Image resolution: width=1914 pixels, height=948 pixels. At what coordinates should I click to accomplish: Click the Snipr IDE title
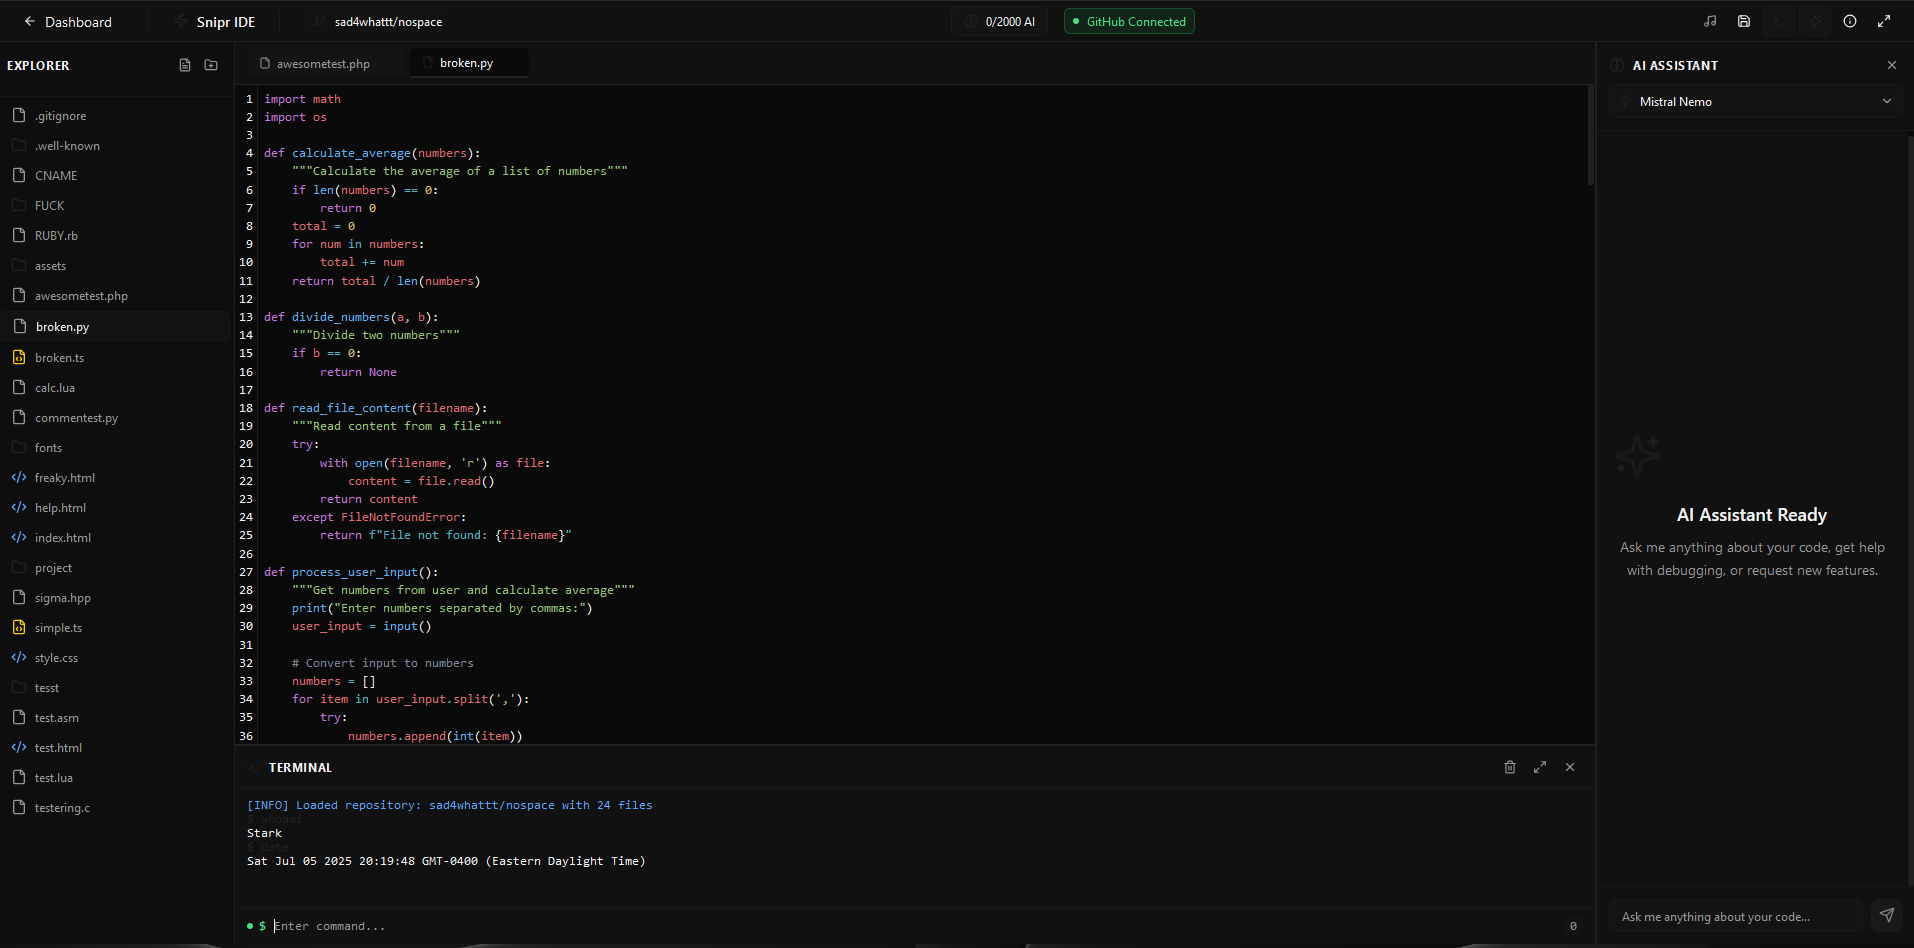coord(226,22)
